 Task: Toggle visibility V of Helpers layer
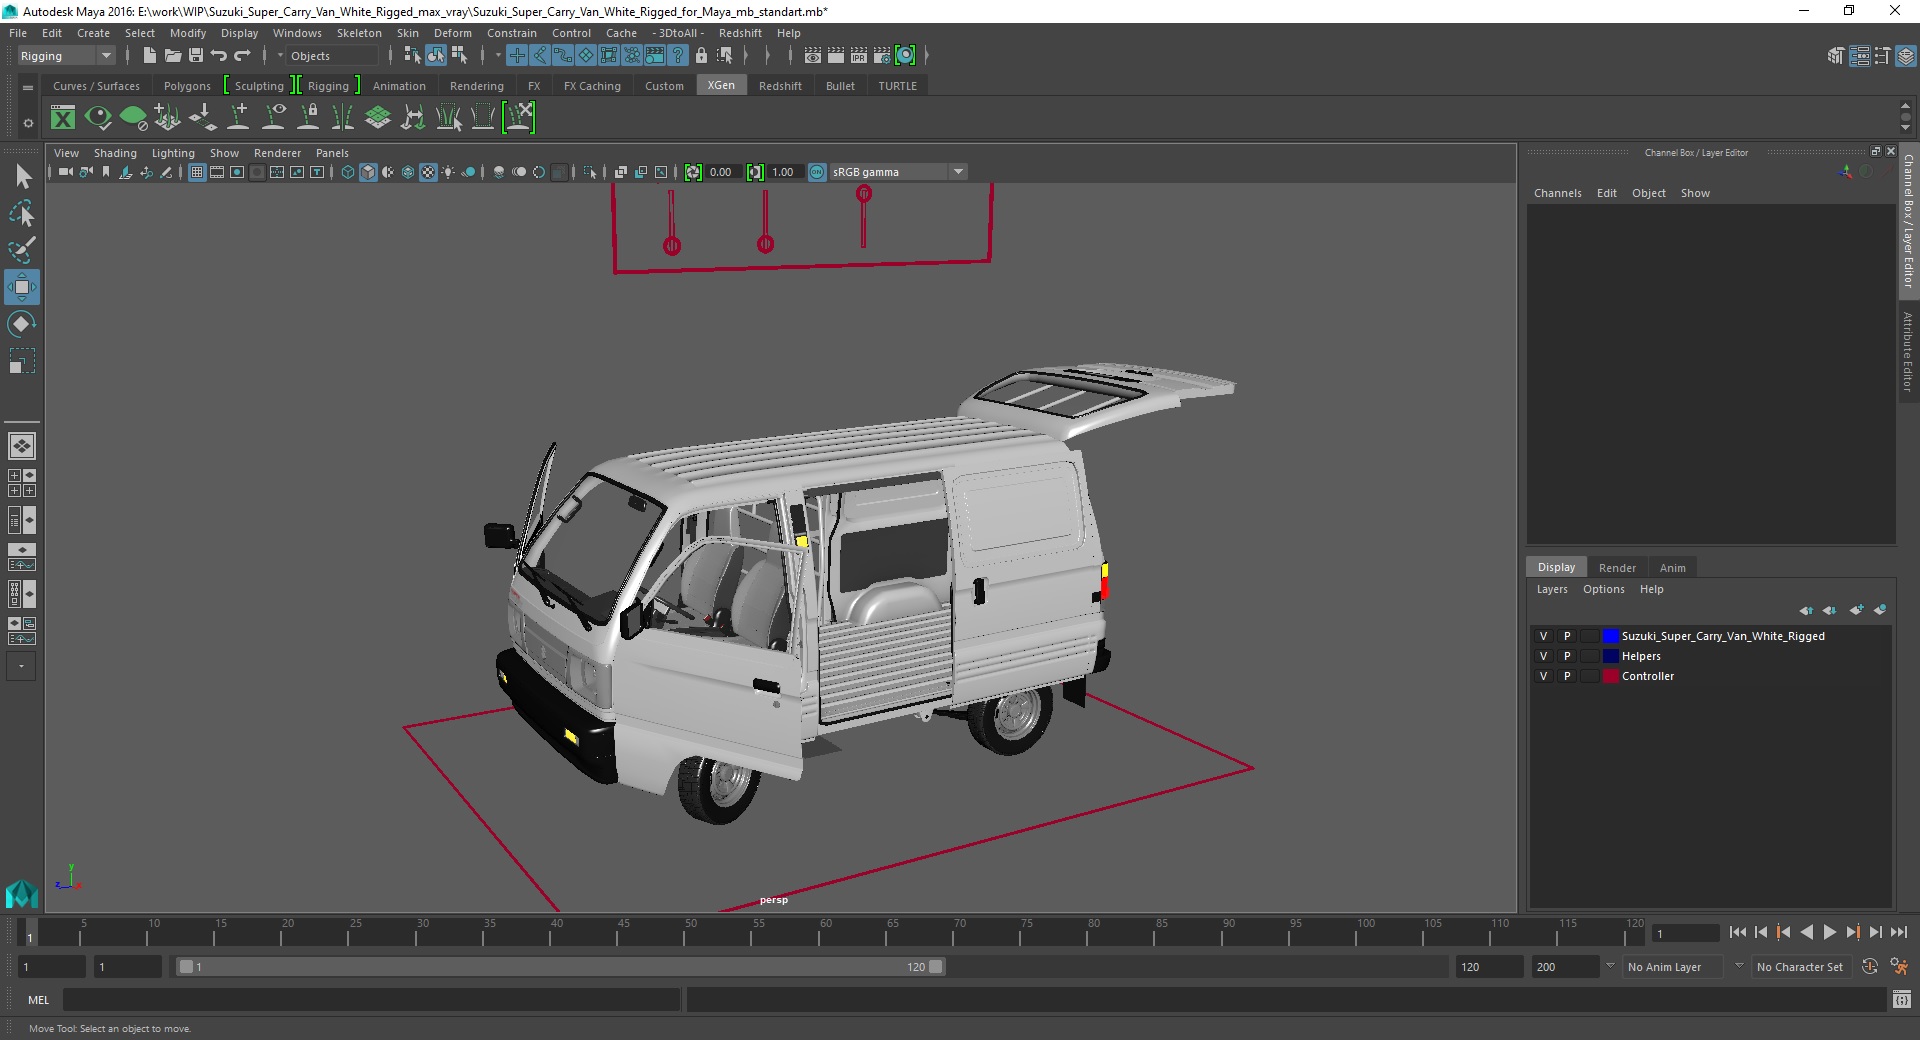[1543, 656]
